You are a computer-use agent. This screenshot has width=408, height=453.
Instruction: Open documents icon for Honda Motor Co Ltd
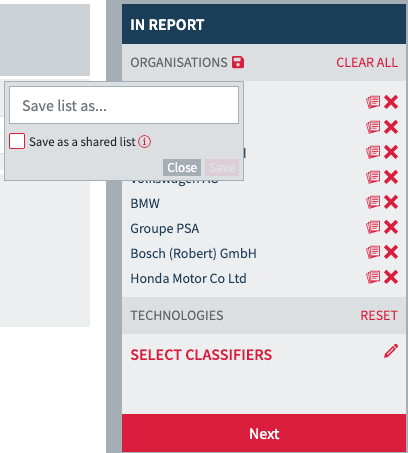click(373, 277)
